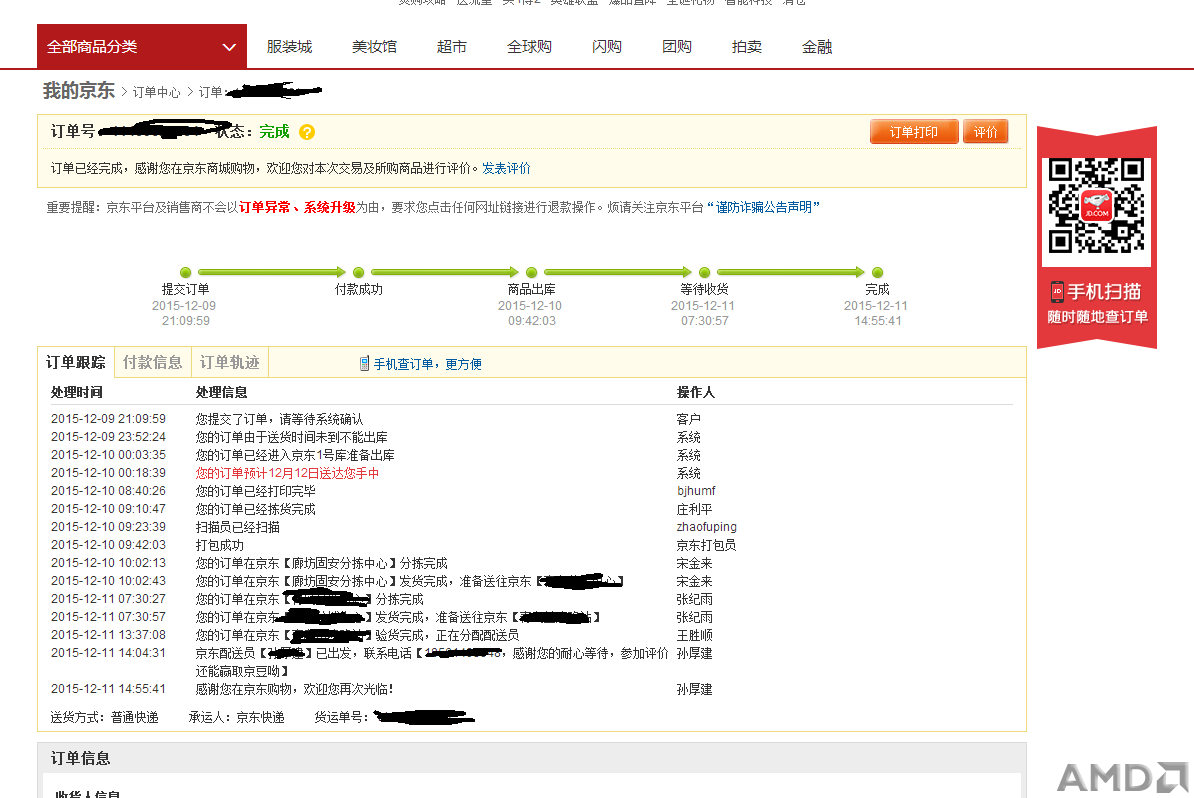Click the 您的订单已经打印完毕 entry
The height and width of the screenshot is (798, 1194).
coord(255,491)
